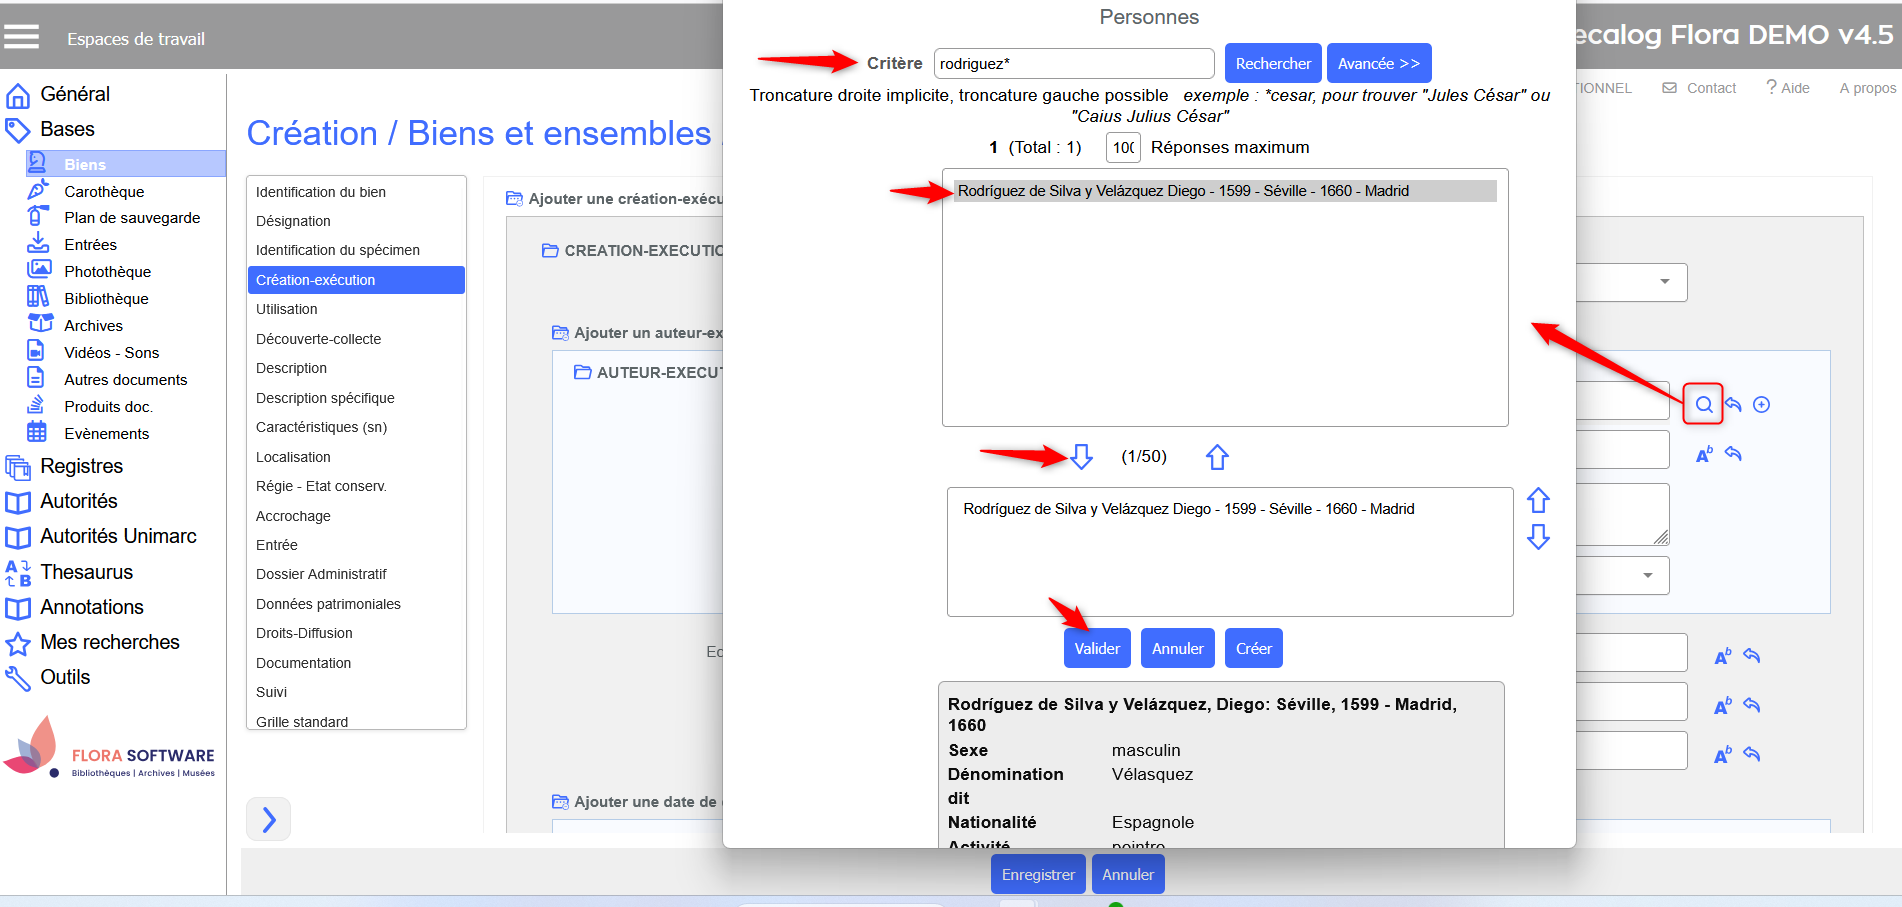Click Annuler next to Enregistrer
The image size is (1902, 907).
(x=1128, y=874)
